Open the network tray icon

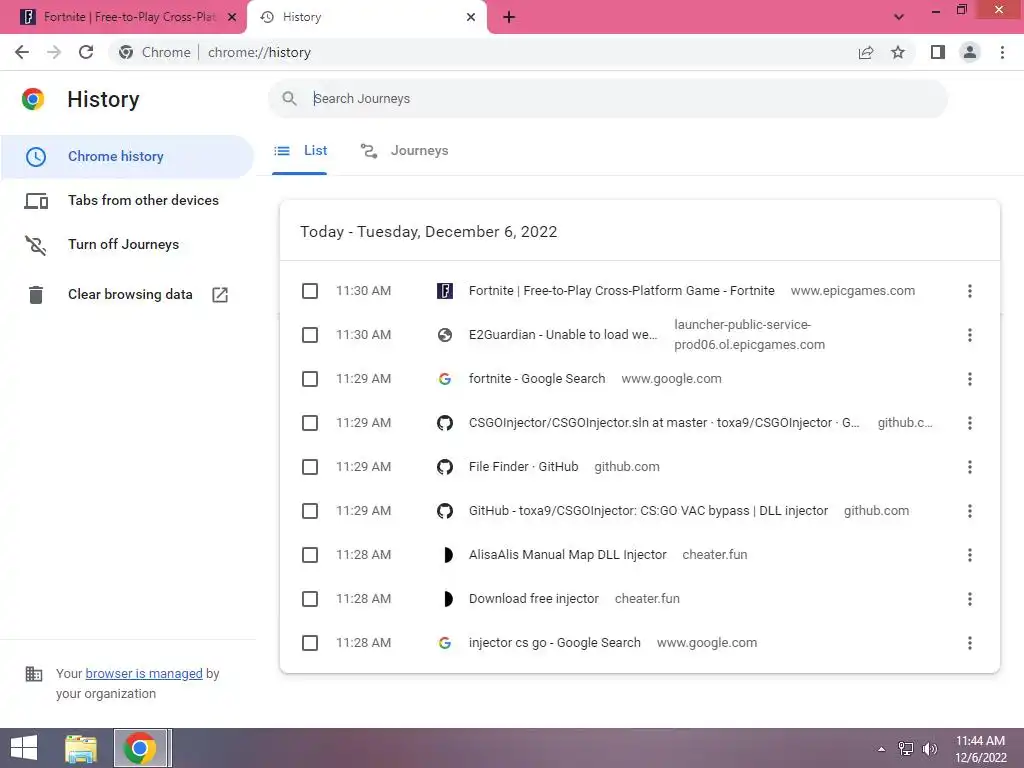[x=906, y=749]
